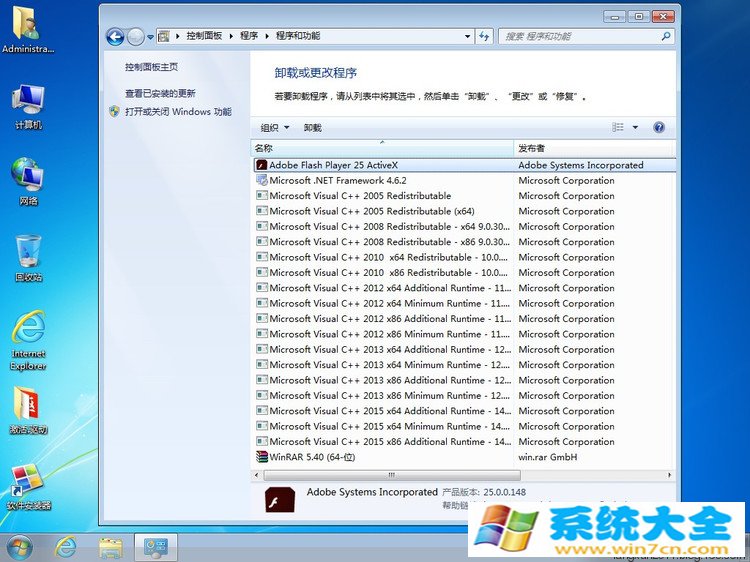The image size is (750, 562).
Task: Launch Internet Explorer desktop shortcut
Action: point(28,340)
